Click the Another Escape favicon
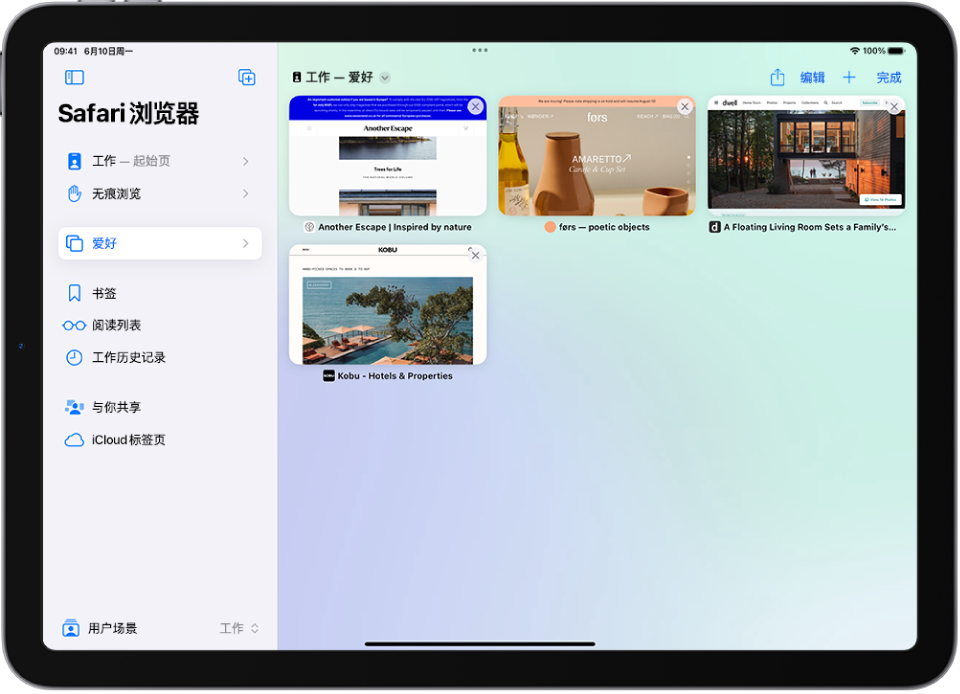 (x=310, y=227)
